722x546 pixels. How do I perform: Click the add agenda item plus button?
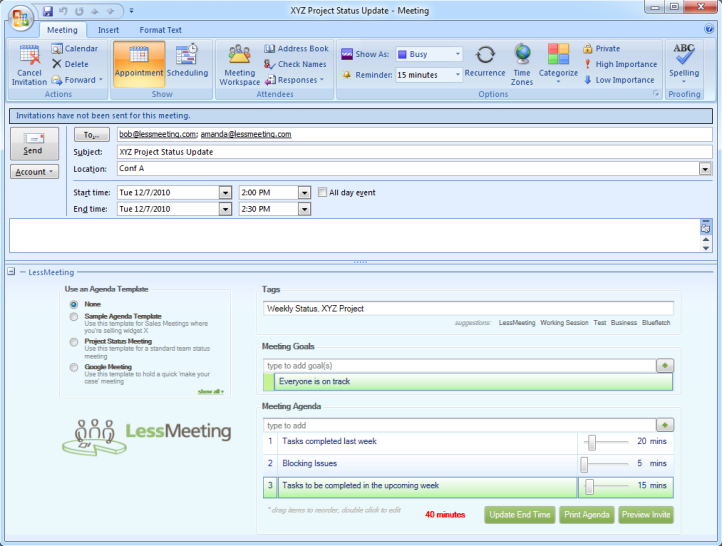(665, 425)
